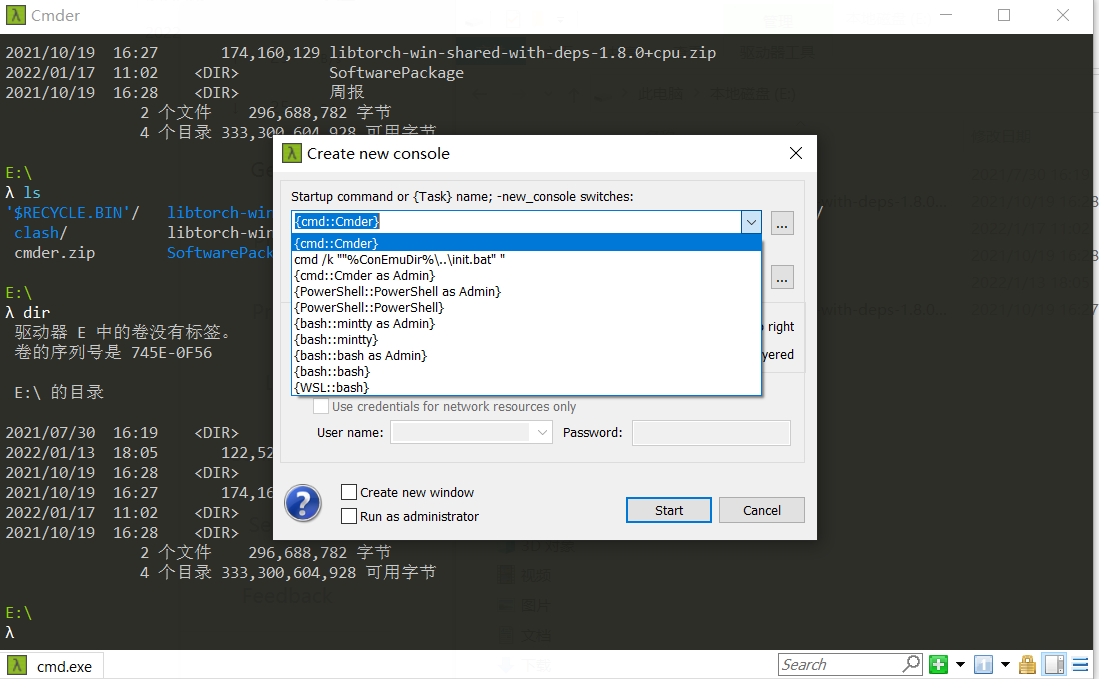This screenshot has height=679, width=1099.
Task: Open the hamburger settings menu icon
Action: click(x=1080, y=664)
